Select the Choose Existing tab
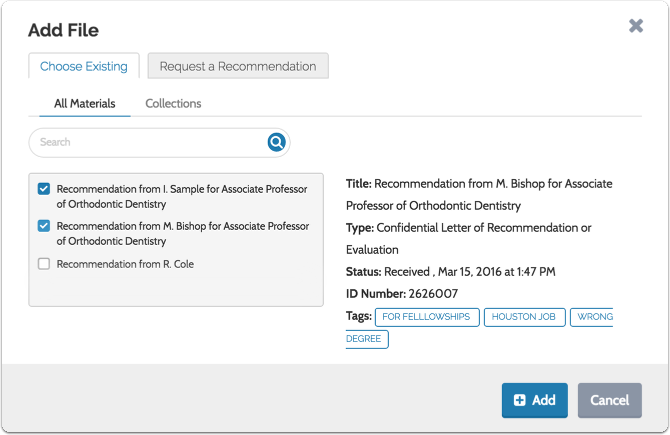Screen dimensions: 670x435 coord(84,67)
